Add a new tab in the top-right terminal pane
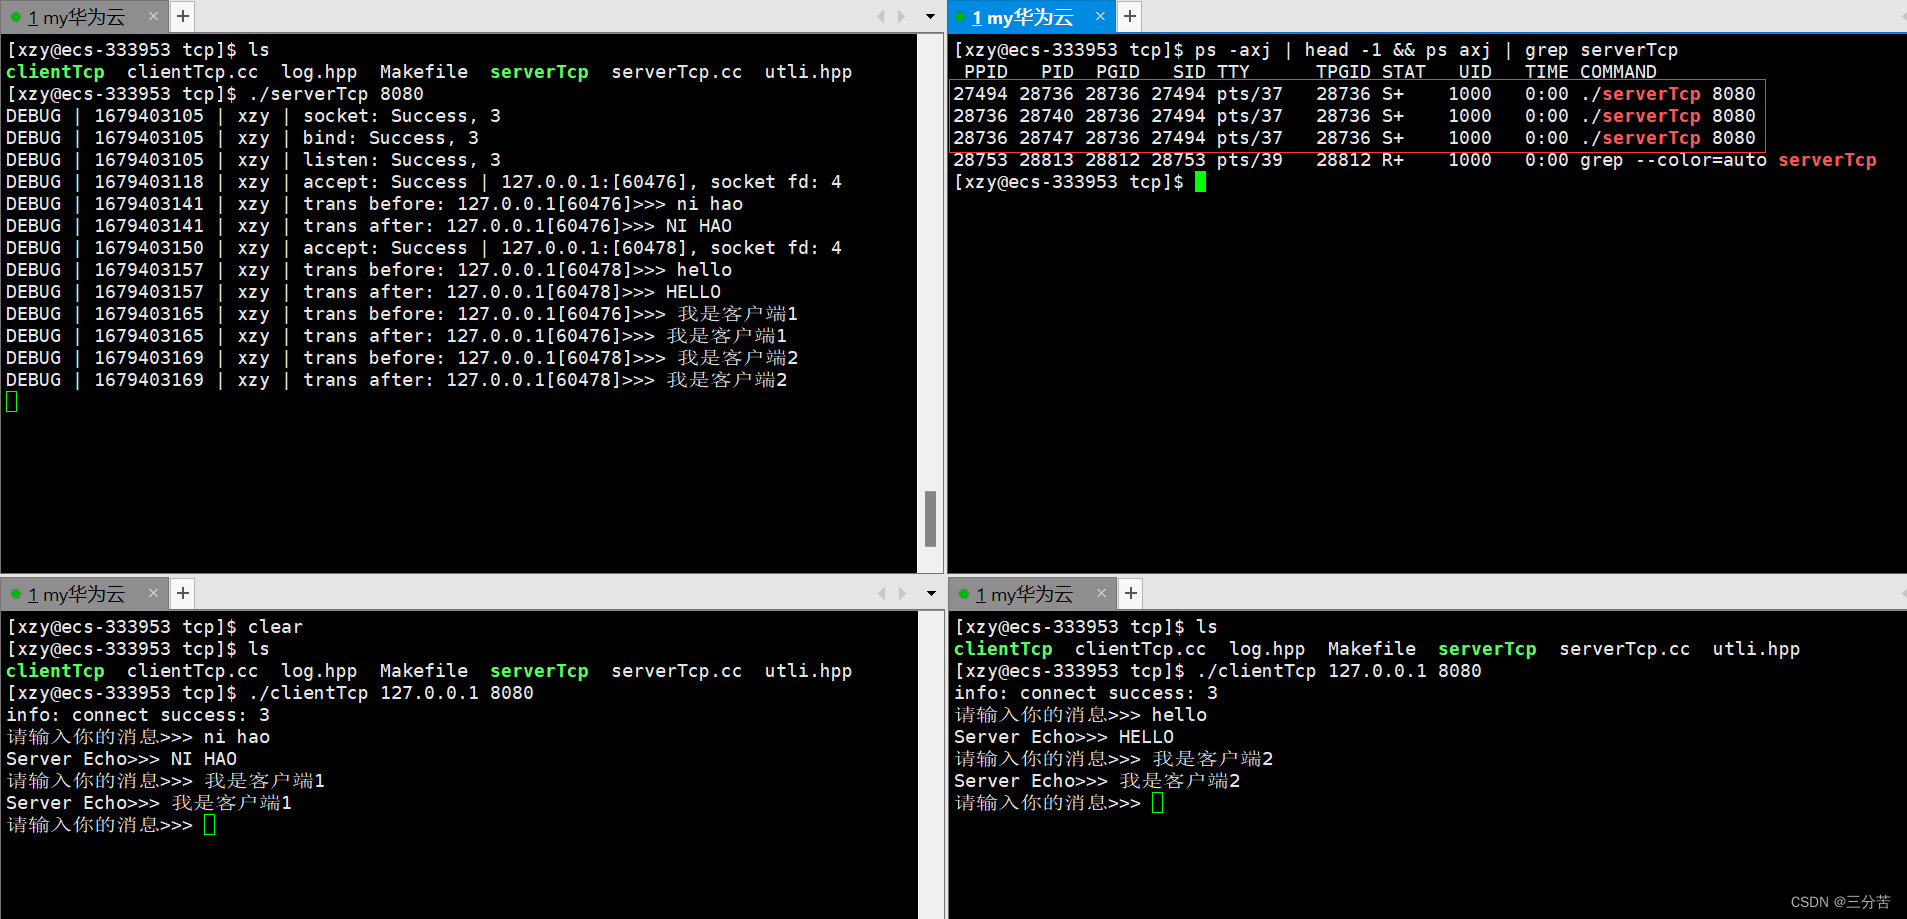The image size is (1907, 919). tap(1129, 16)
